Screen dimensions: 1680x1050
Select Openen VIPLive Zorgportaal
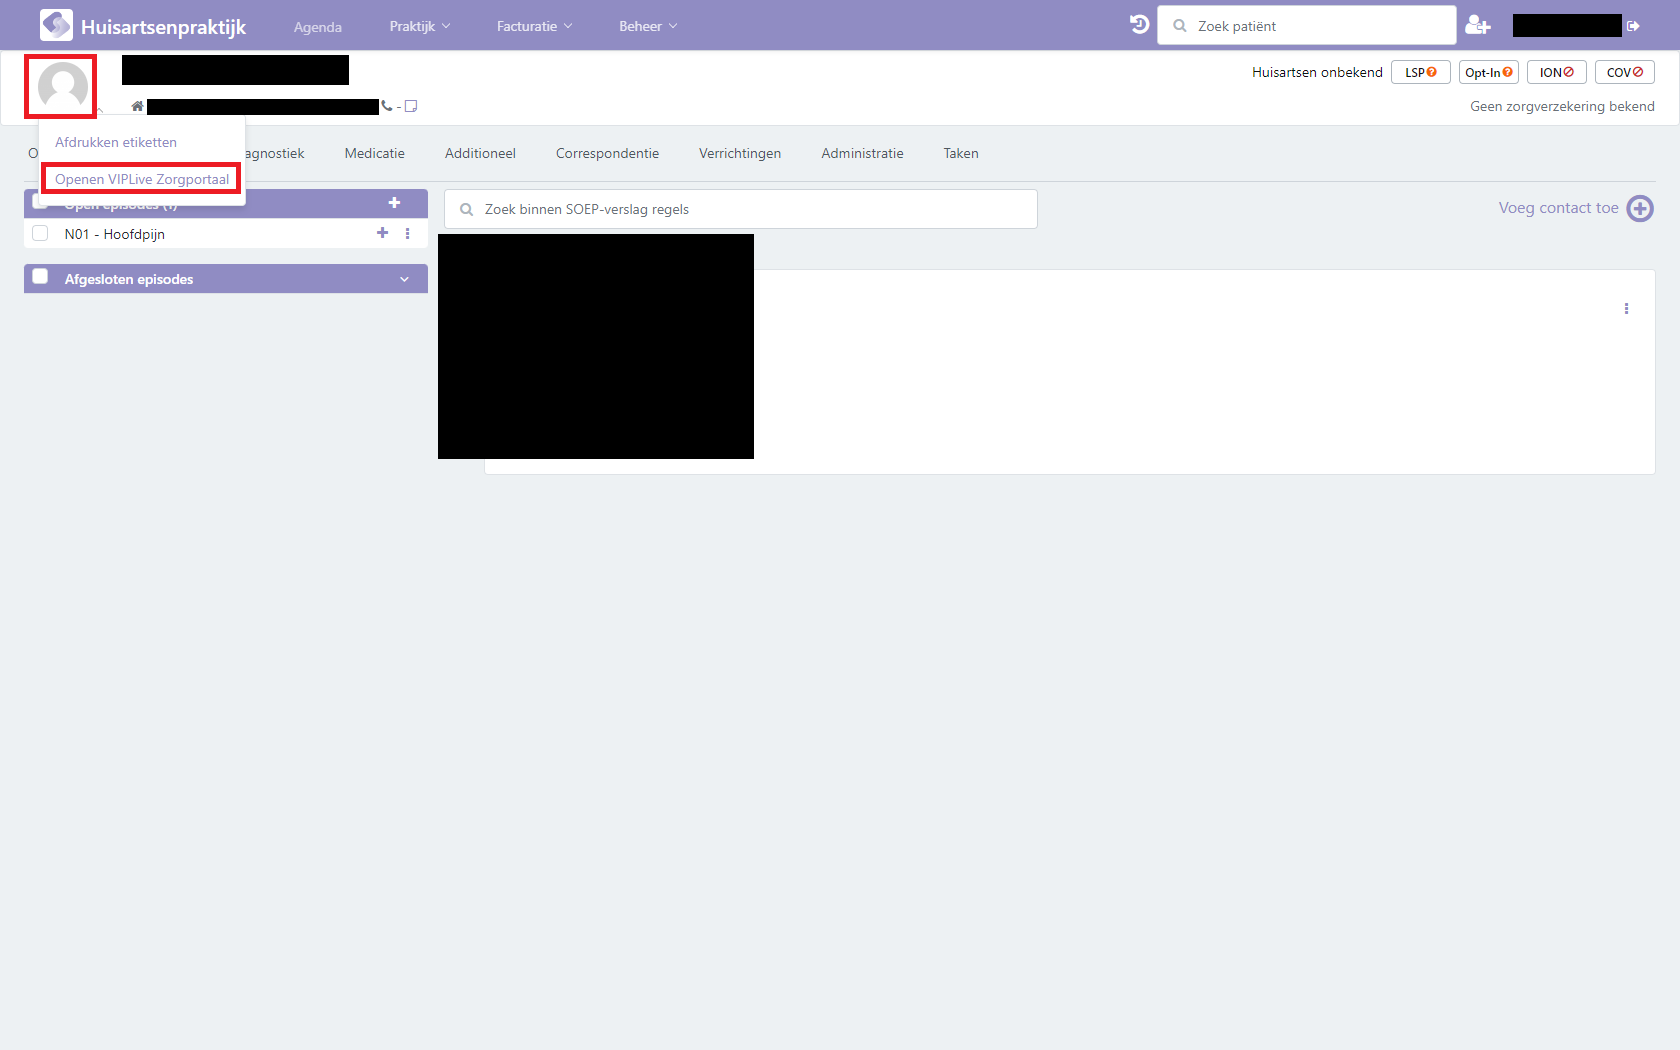142,179
